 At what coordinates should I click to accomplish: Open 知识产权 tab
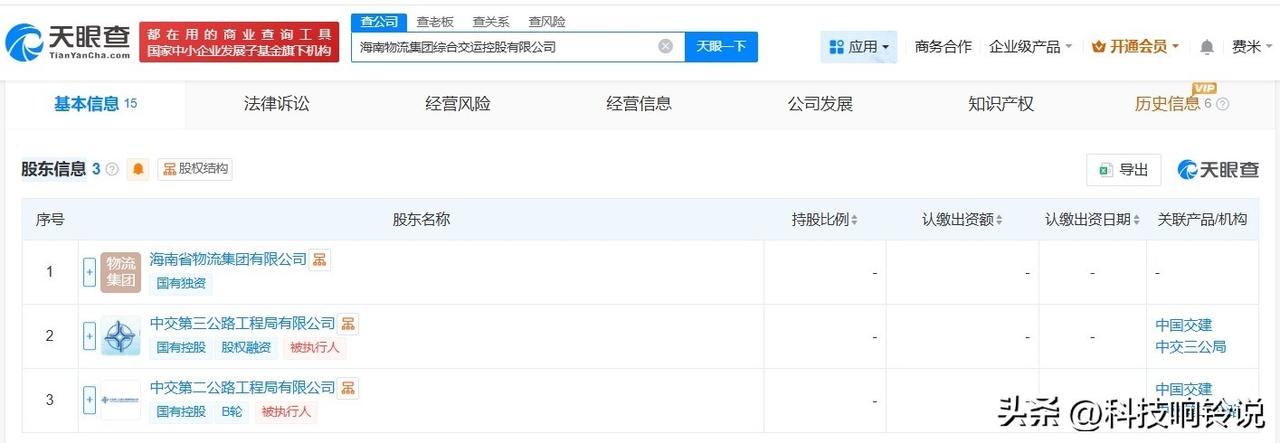[x=1001, y=104]
